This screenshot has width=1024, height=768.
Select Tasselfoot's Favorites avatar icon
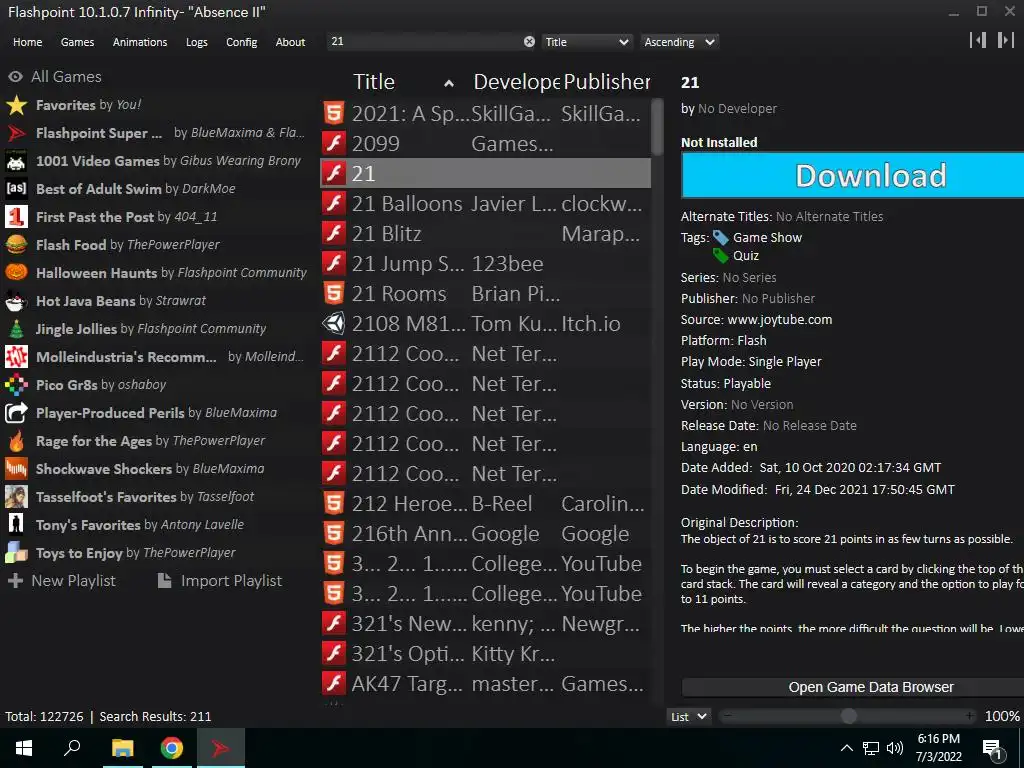tap(16, 497)
